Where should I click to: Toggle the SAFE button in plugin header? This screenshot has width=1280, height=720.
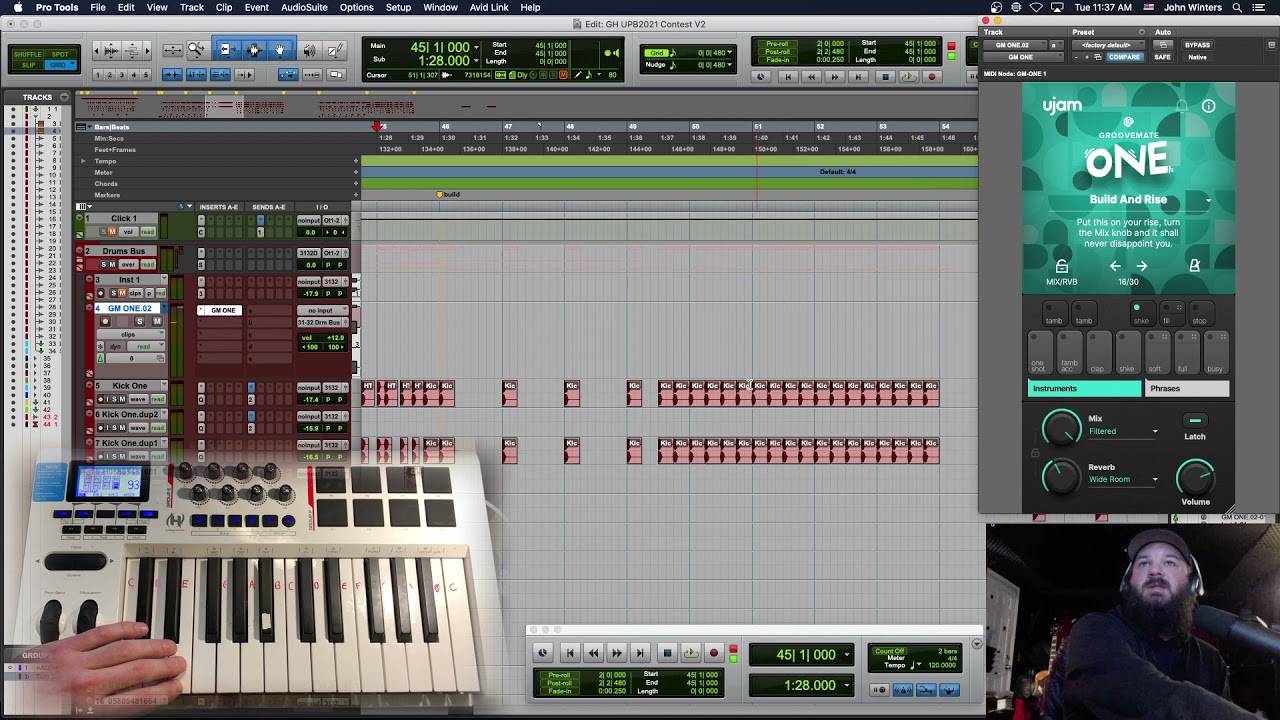pyautogui.click(x=1162, y=57)
